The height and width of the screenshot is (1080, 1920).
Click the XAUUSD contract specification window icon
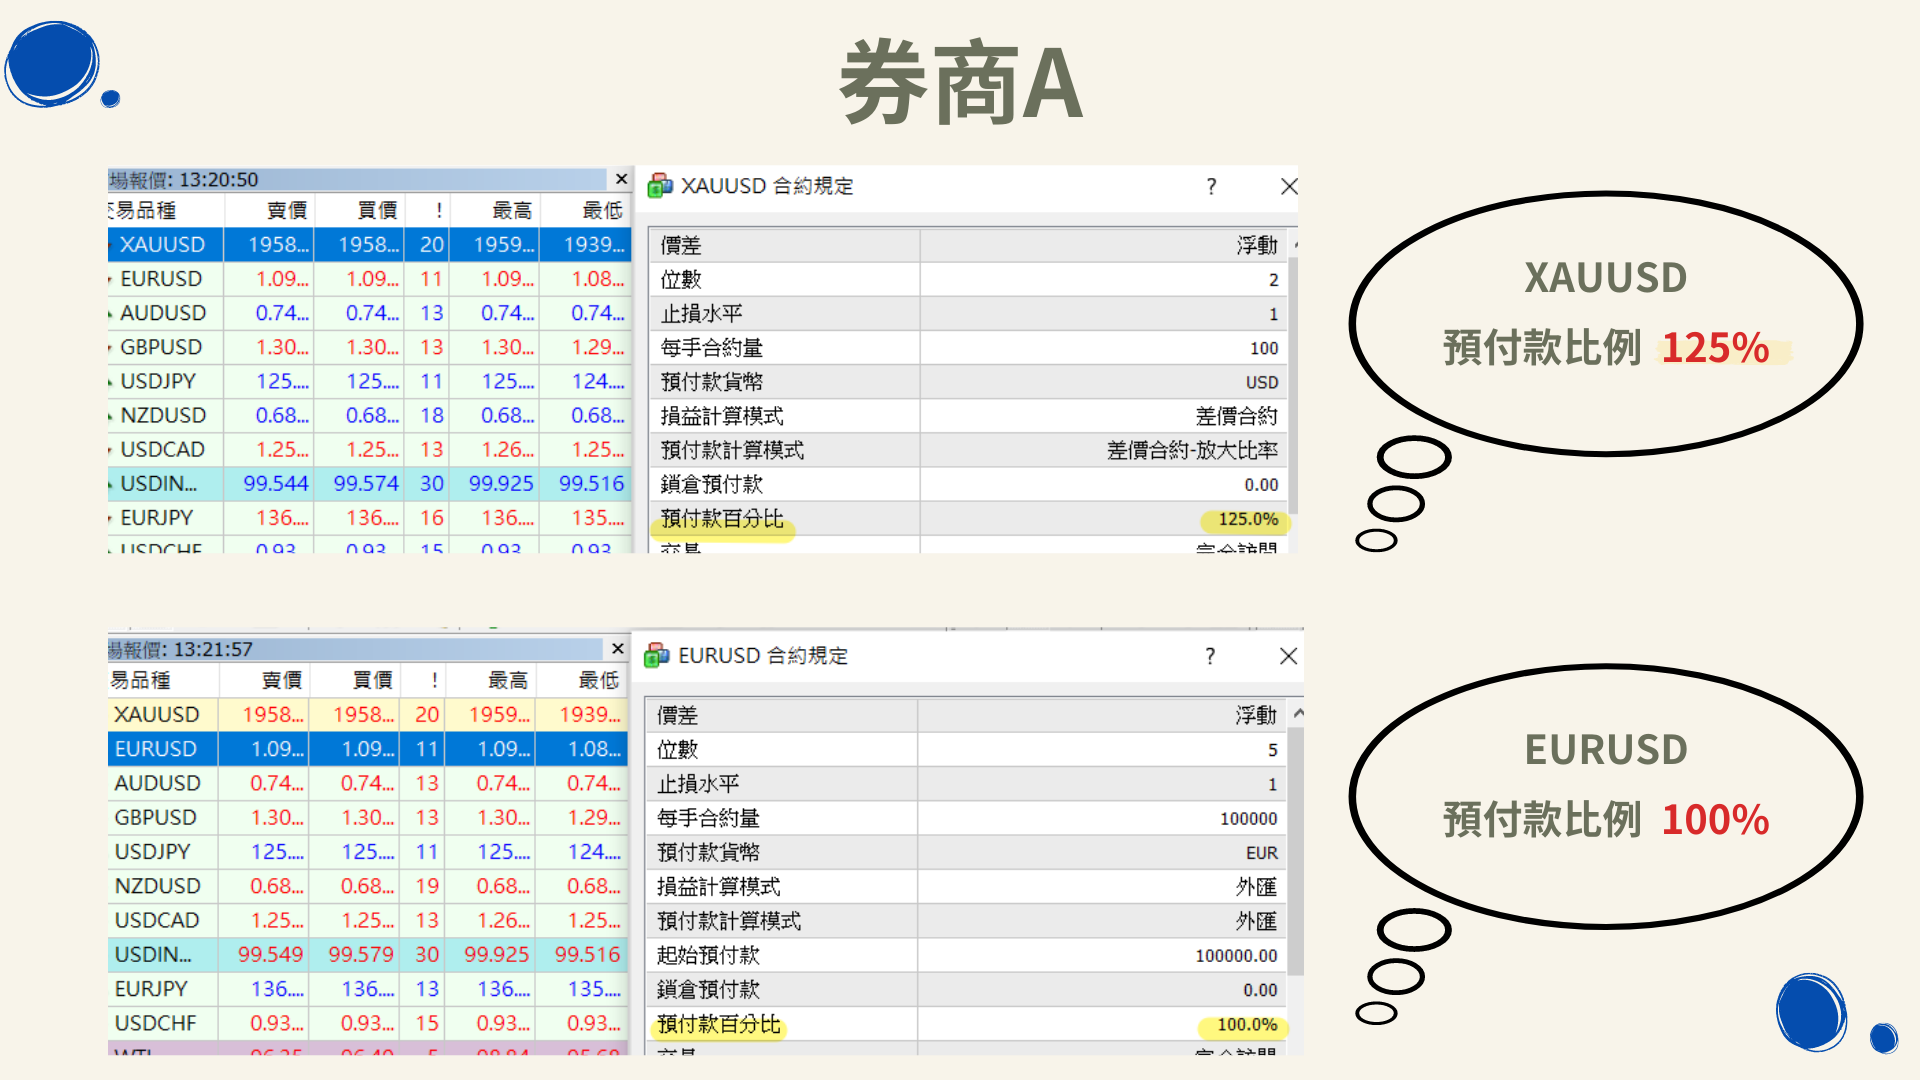659,186
